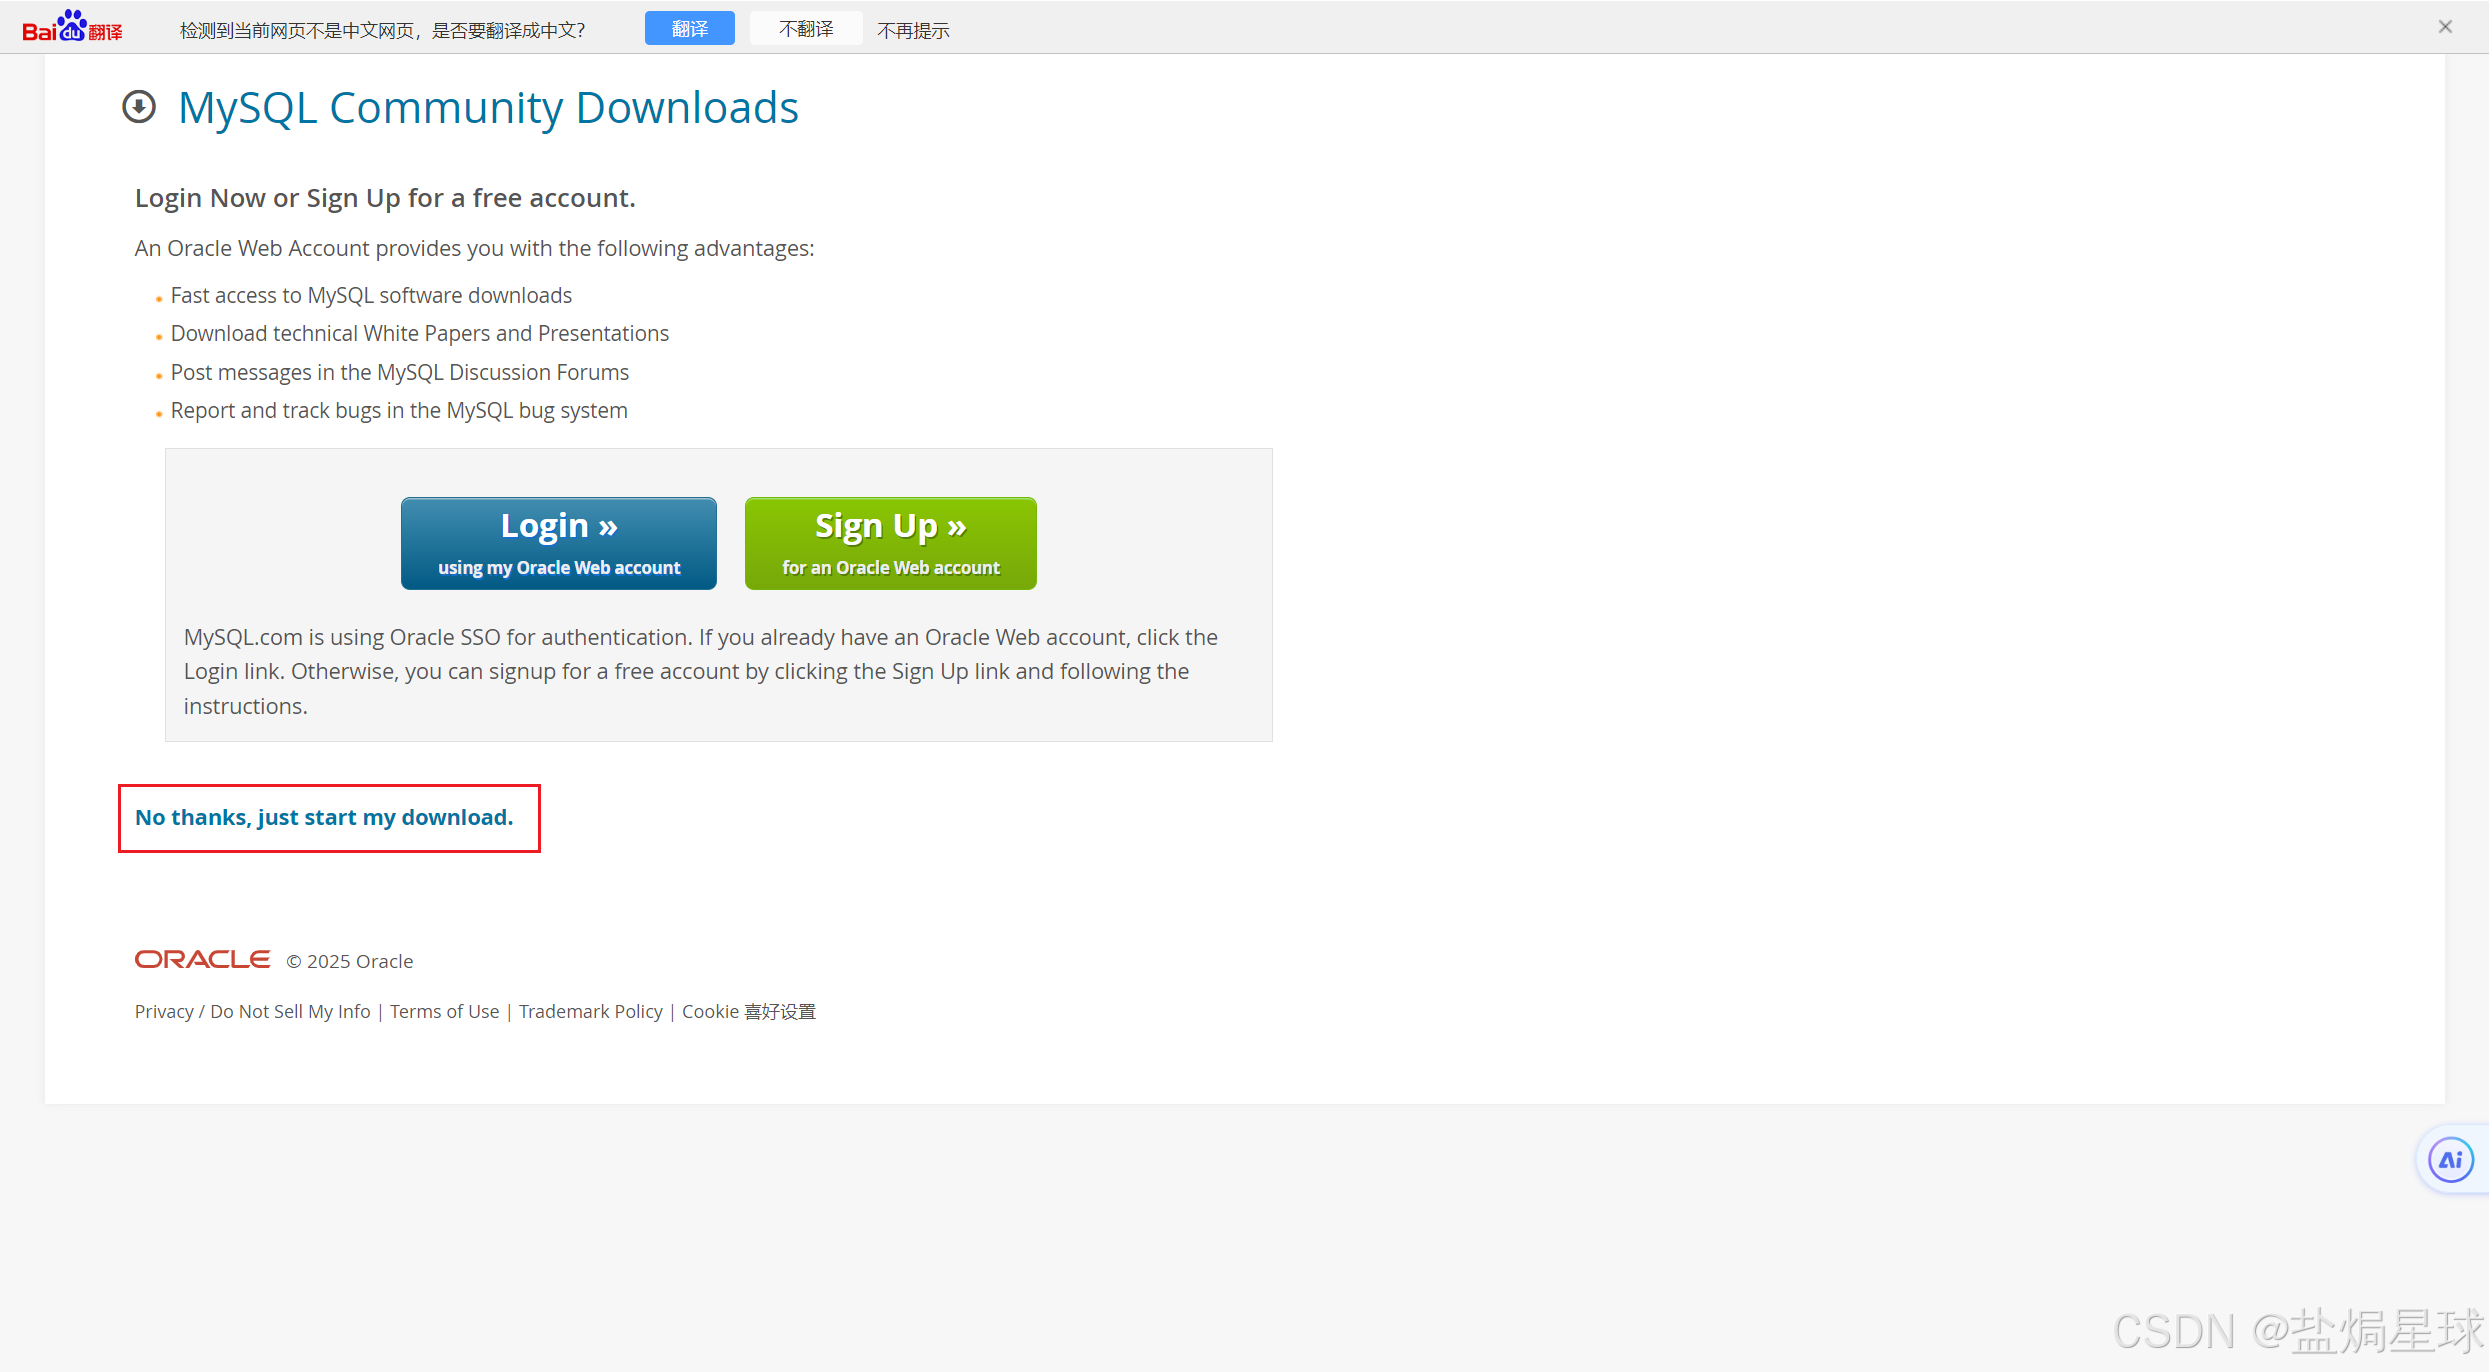Click 'Download technical White Papers and Presentations'

click(x=420, y=334)
